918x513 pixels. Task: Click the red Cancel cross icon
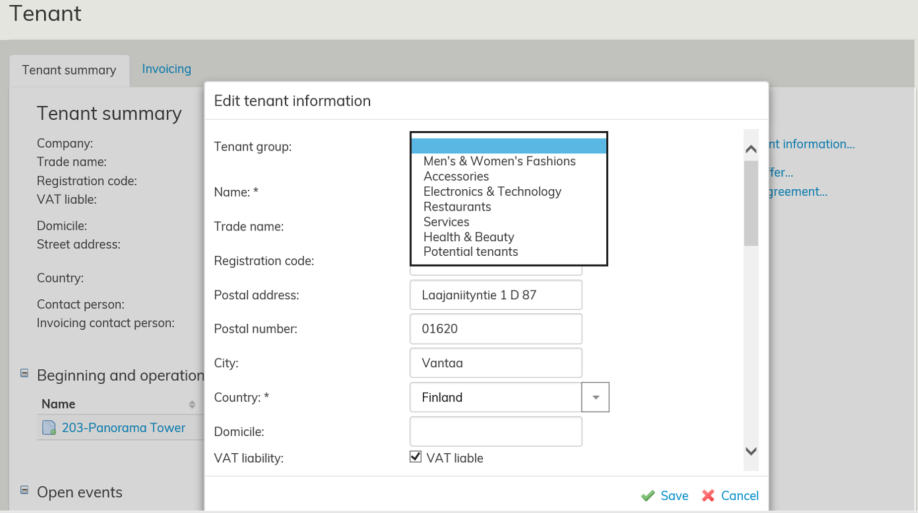click(x=708, y=496)
